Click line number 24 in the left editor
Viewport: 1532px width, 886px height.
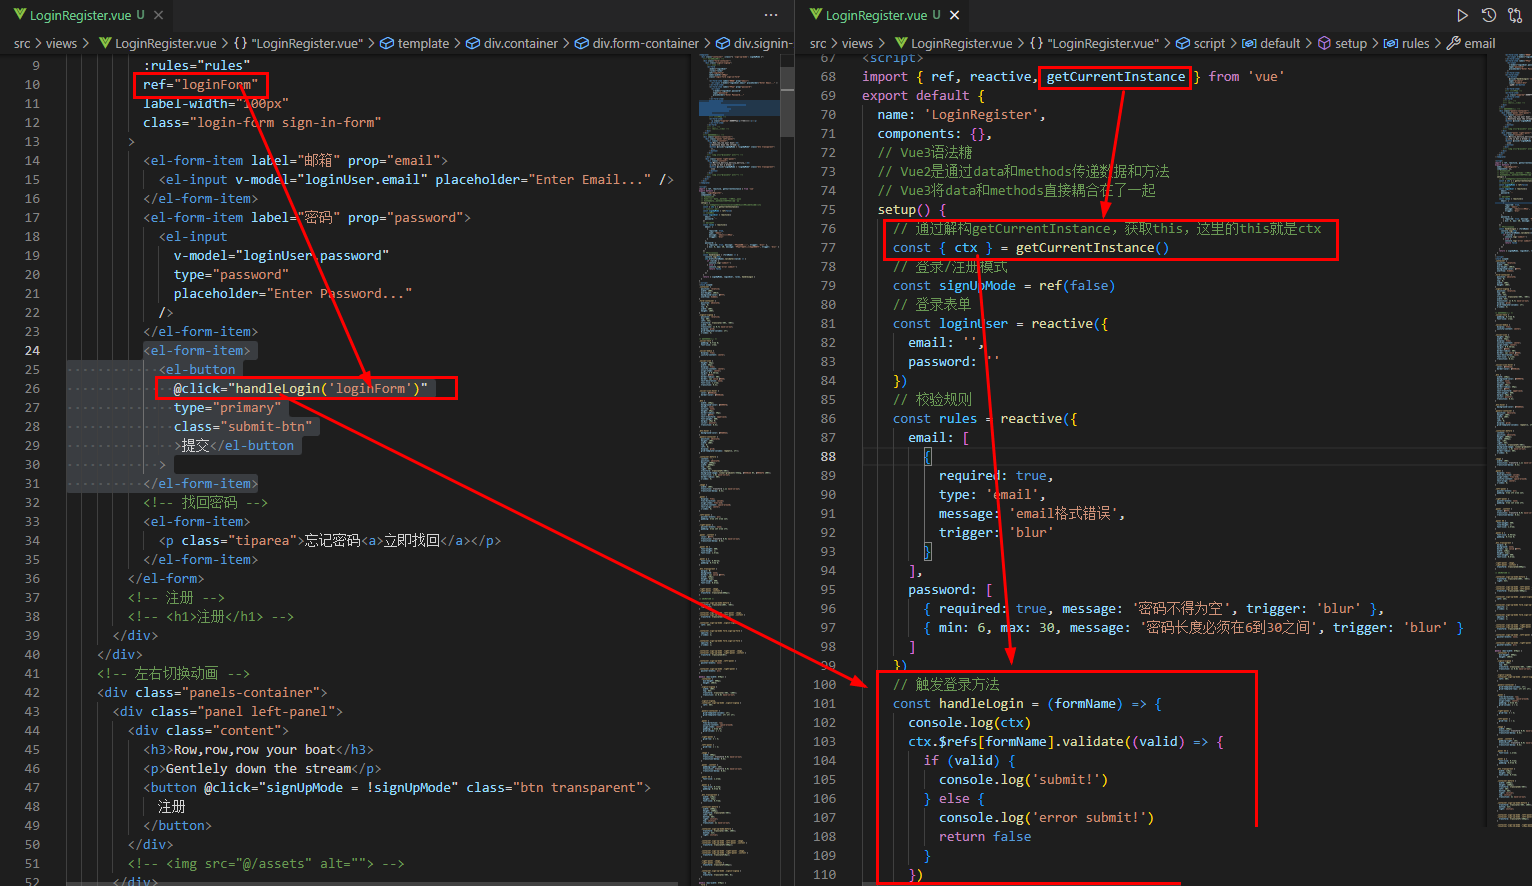coord(32,350)
